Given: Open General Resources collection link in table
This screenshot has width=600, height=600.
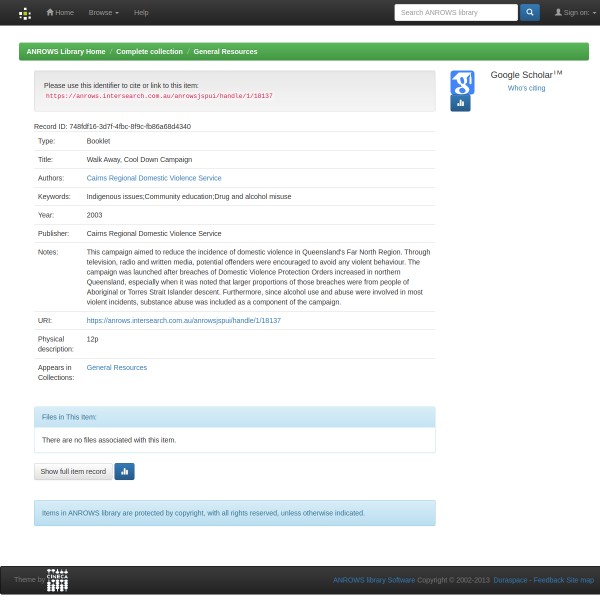Looking at the screenshot, I should [116, 368].
